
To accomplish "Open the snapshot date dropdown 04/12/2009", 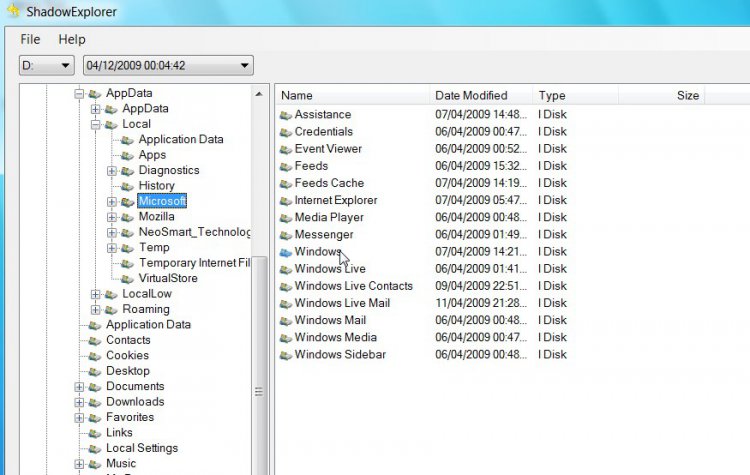I will tap(168, 66).
